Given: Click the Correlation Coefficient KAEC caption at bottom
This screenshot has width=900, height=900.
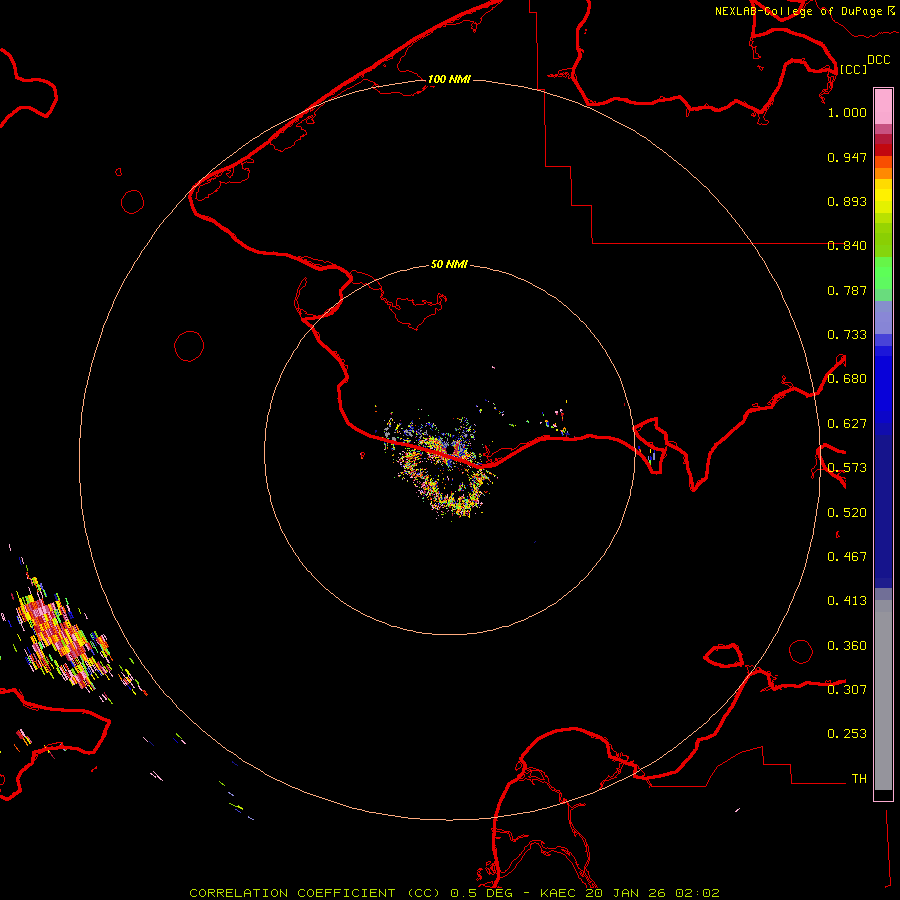Looking at the screenshot, I should pyautogui.click(x=454, y=893).
